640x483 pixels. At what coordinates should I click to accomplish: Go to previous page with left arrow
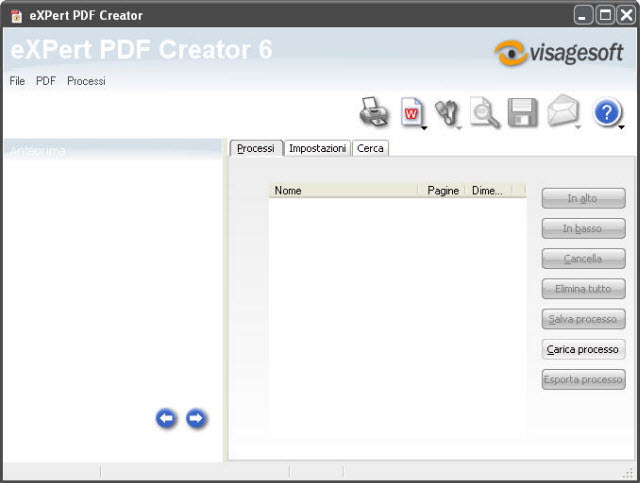tap(166, 418)
